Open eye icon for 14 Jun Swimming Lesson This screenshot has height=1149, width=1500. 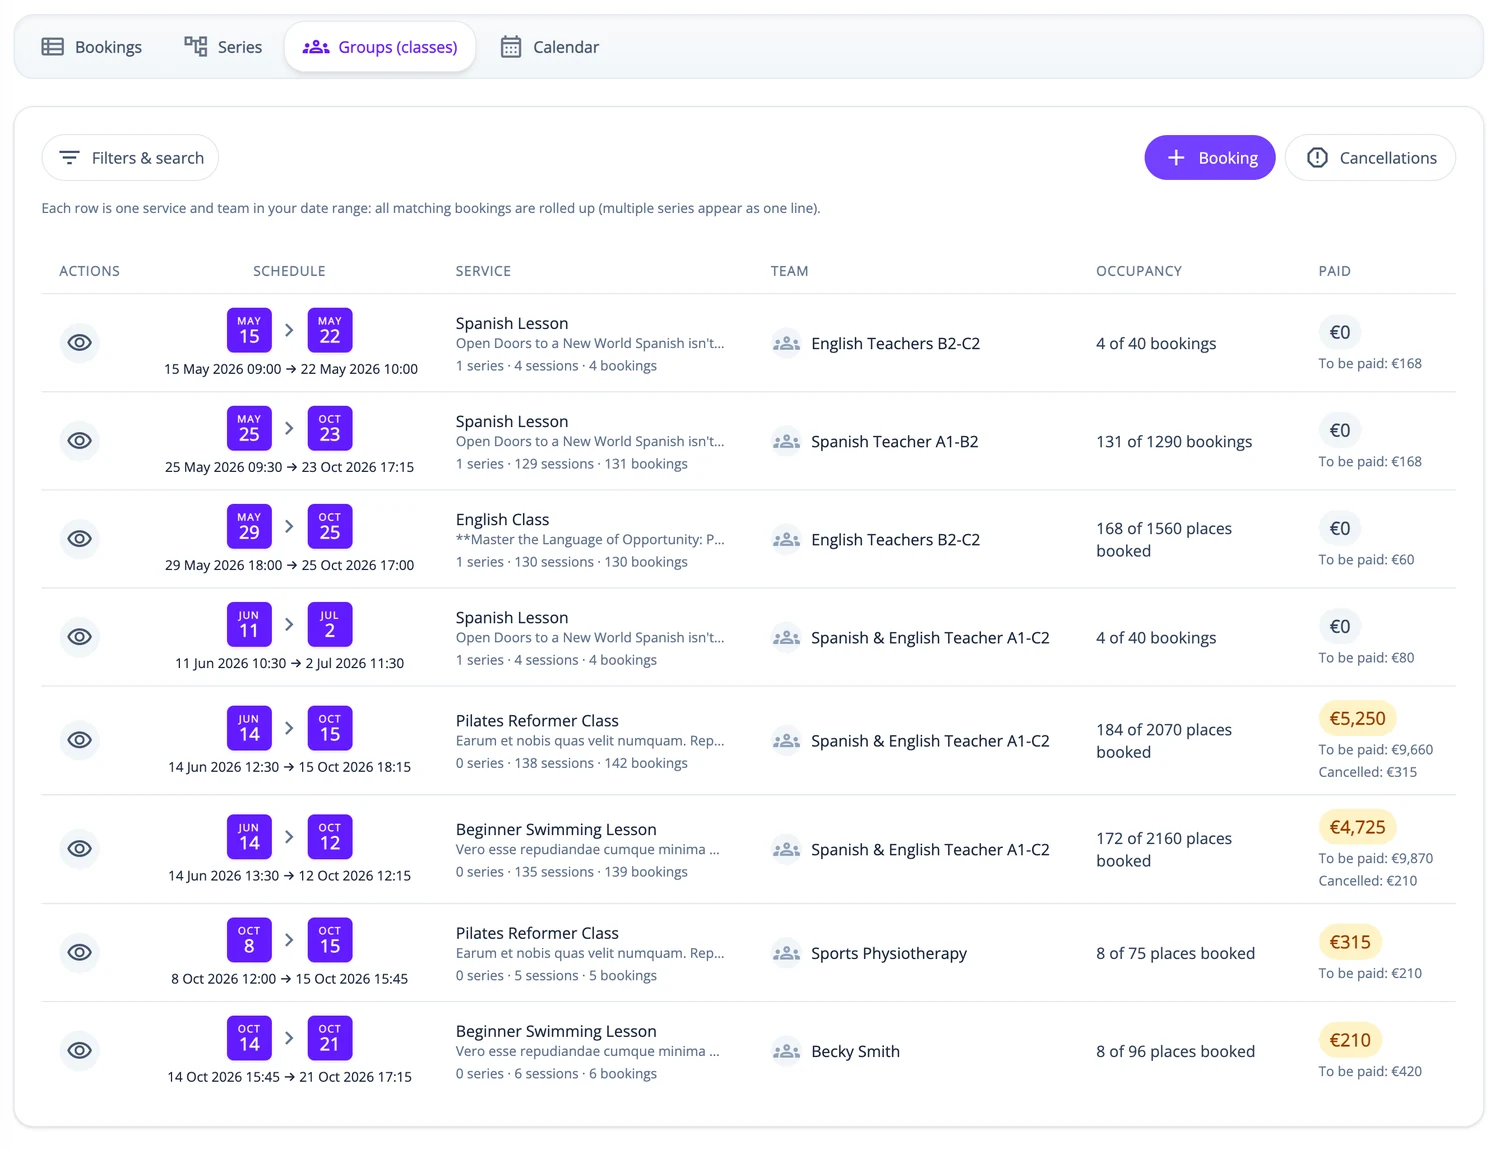[80, 848]
